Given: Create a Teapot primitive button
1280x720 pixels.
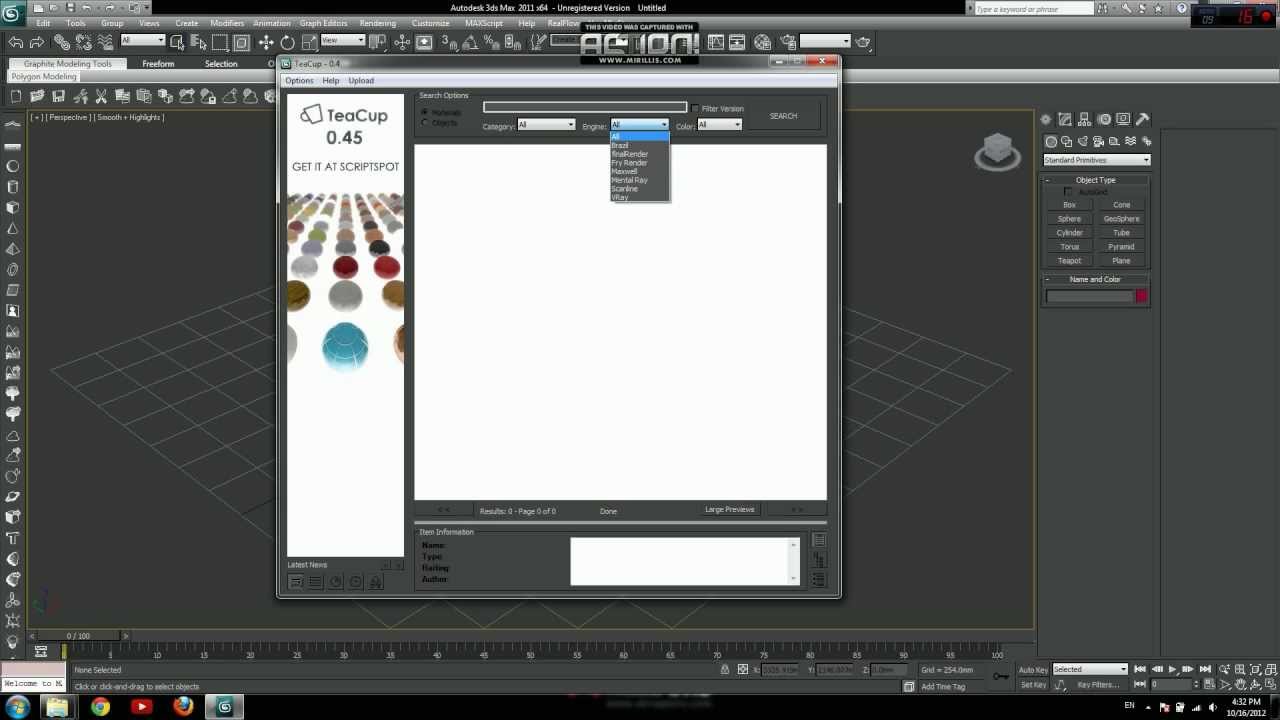Looking at the screenshot, I should pos(1070,261).
